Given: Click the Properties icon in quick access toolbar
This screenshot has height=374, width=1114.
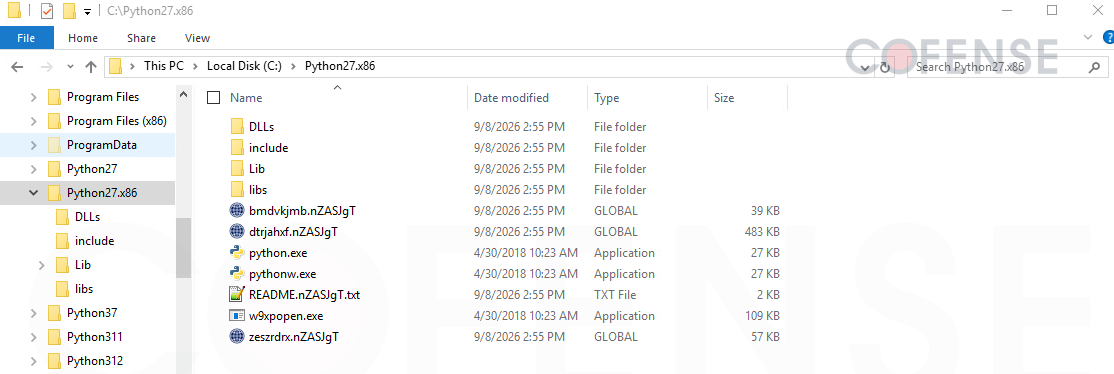Looking at the screenshot, I should click(47, 11).
